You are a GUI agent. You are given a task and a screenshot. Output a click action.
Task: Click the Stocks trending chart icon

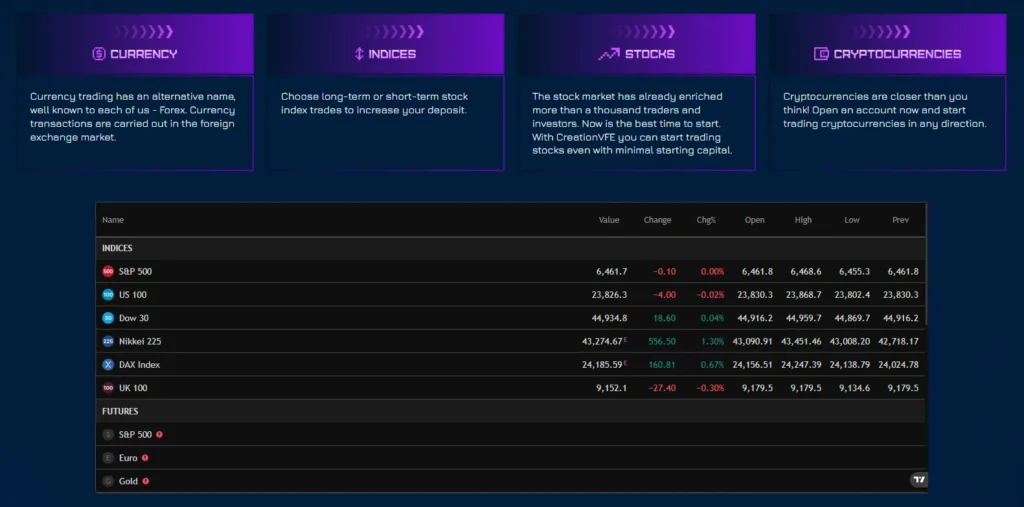[x=609, y=54]
